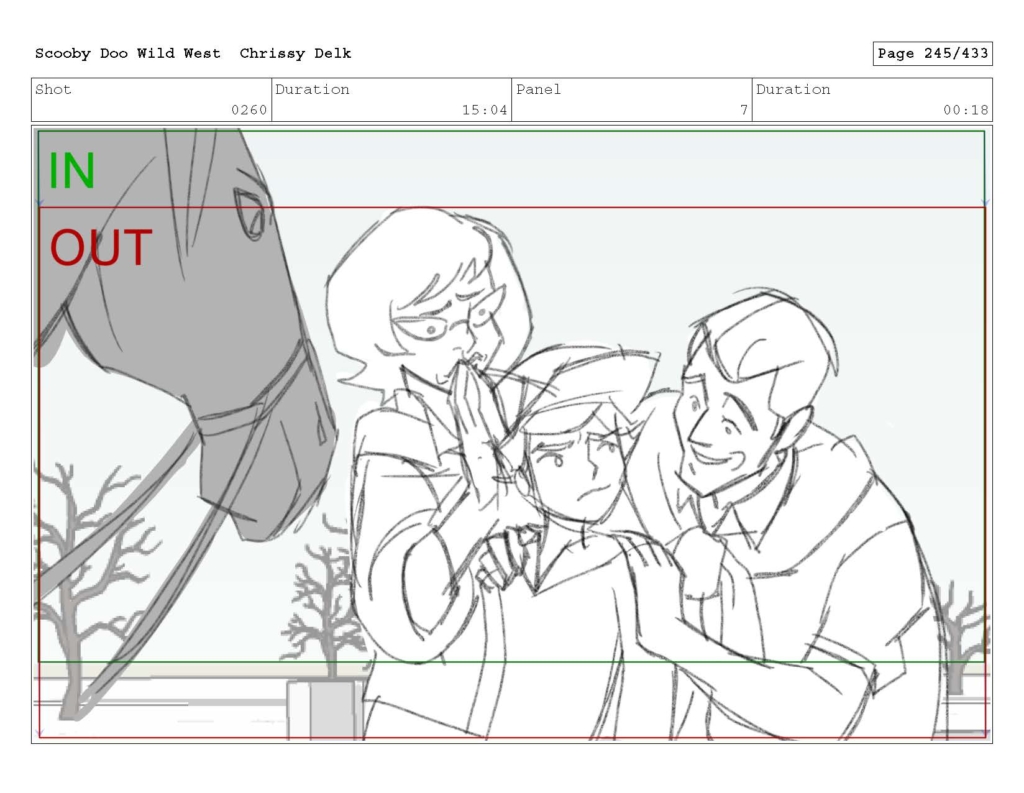The image size is (1024, 793).
Task: Select the name 'Chrissy Delk'
Action: pos(295,54)
